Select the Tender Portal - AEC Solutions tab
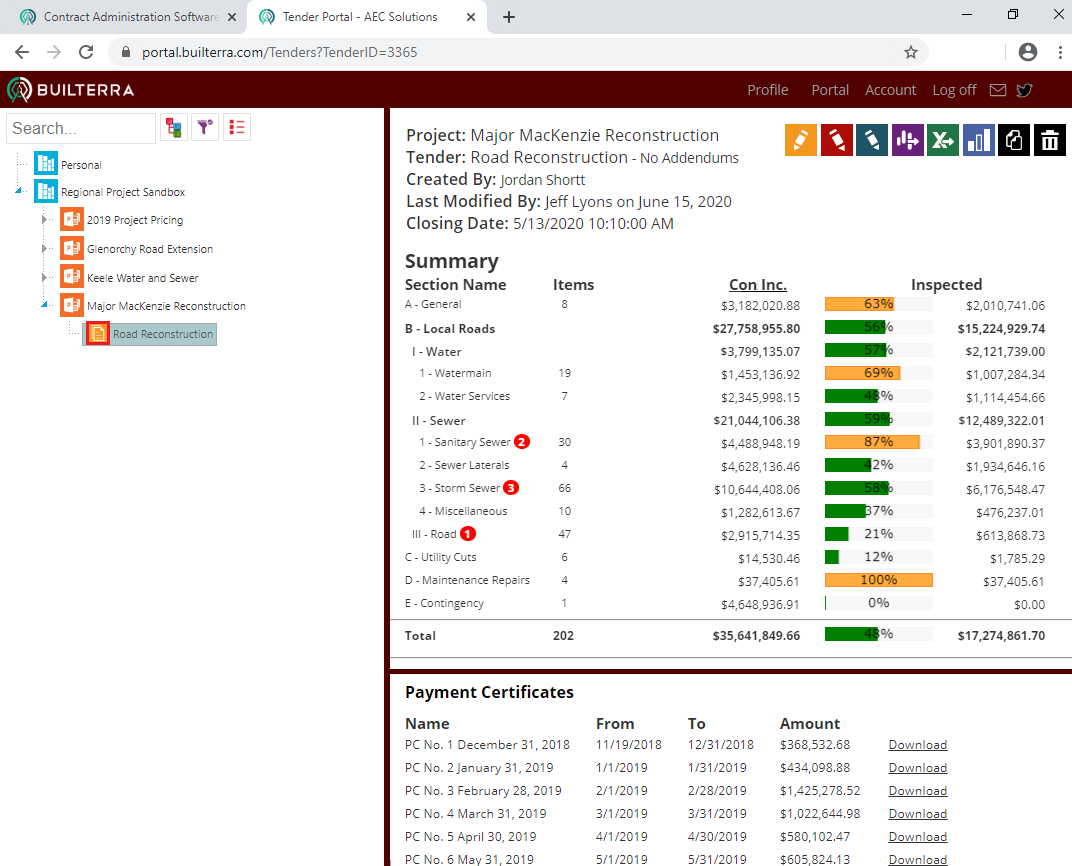The image size is (1072, 866). click(366, 17)
